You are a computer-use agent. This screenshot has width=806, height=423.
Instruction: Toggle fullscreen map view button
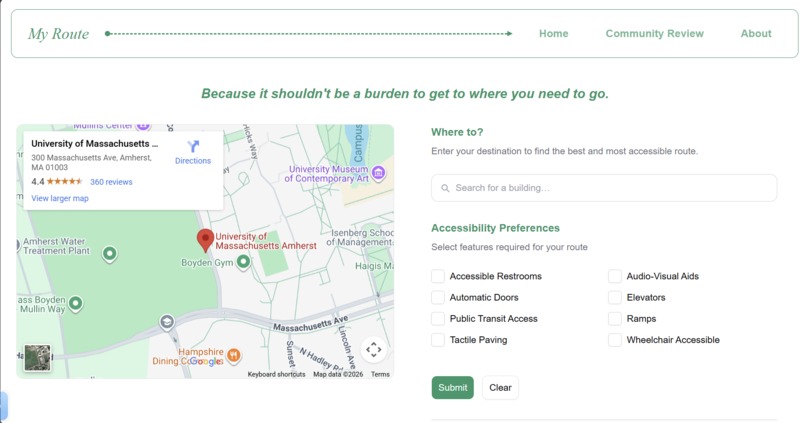tap(374, 350)
